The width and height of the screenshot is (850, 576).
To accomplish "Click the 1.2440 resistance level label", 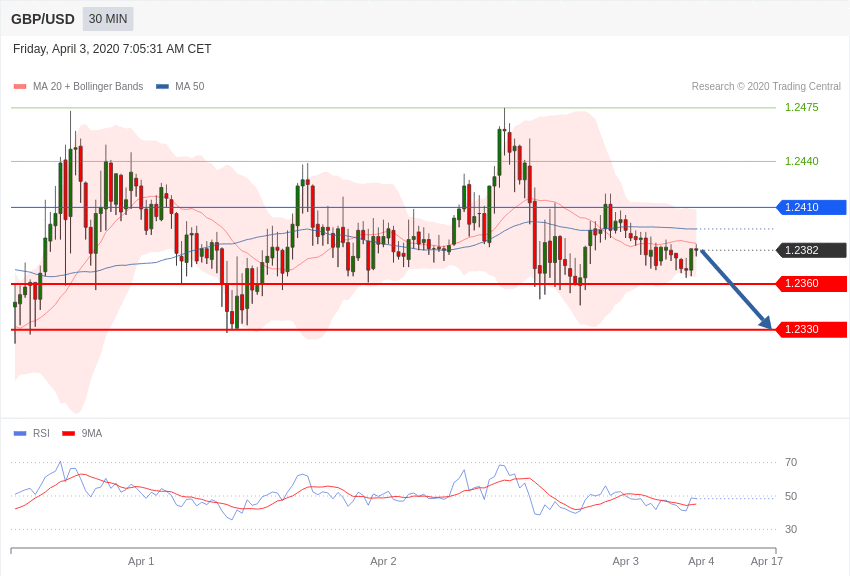I will (802, 161).
